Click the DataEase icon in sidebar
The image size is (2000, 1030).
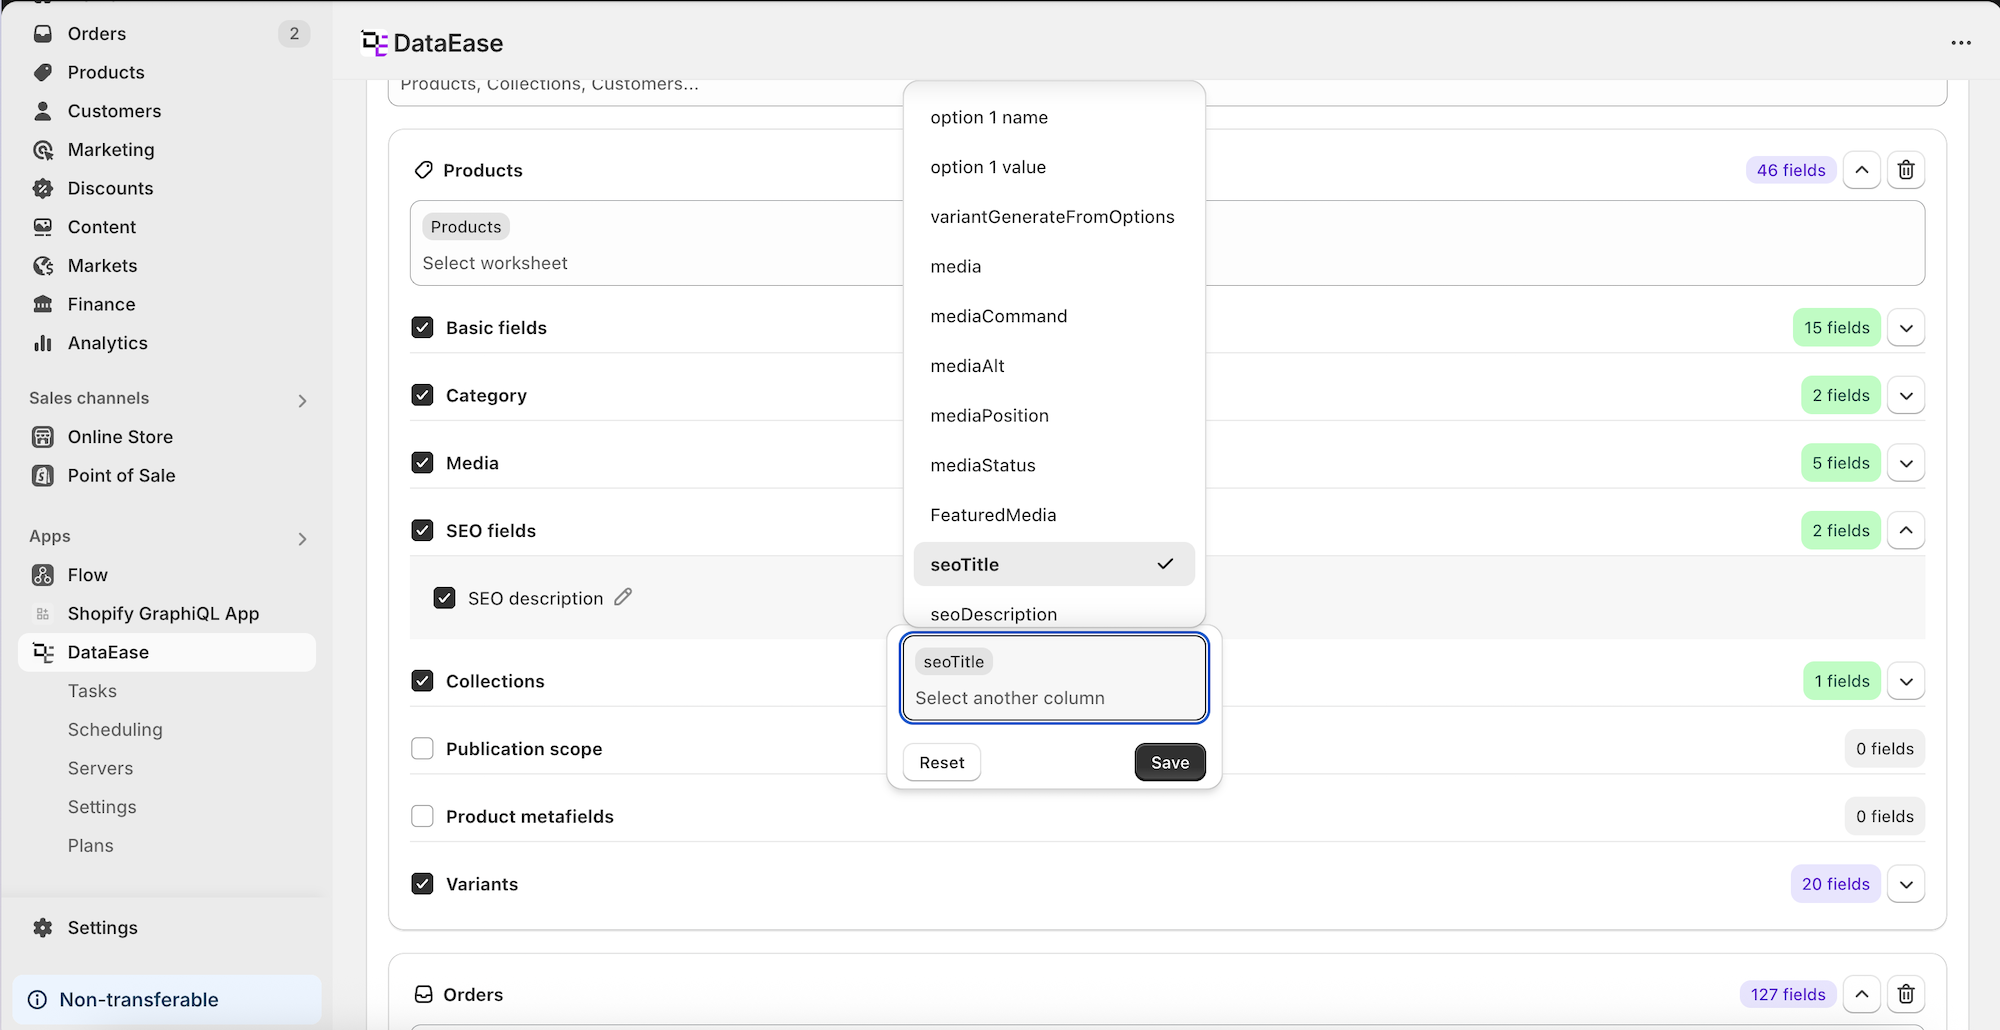tap(43, 652)
